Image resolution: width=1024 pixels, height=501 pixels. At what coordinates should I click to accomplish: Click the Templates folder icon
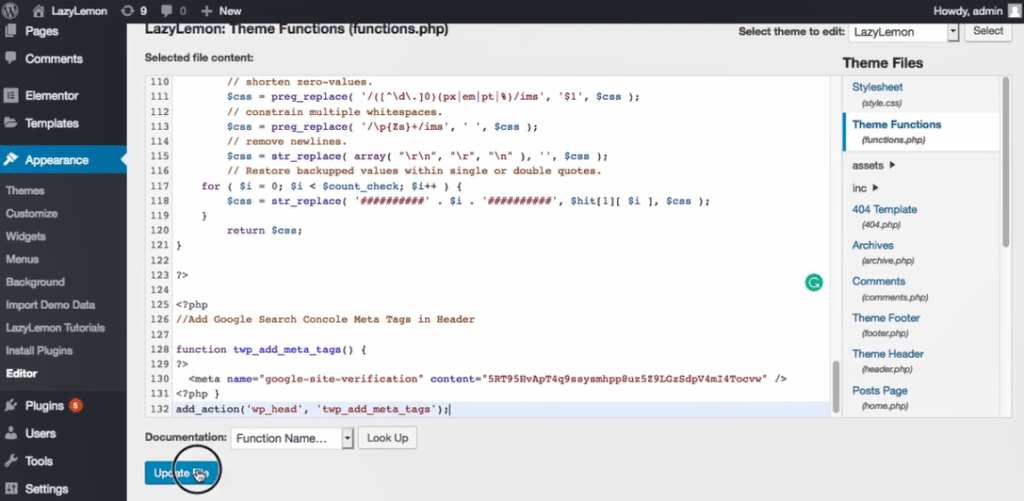tap(10, 123)
